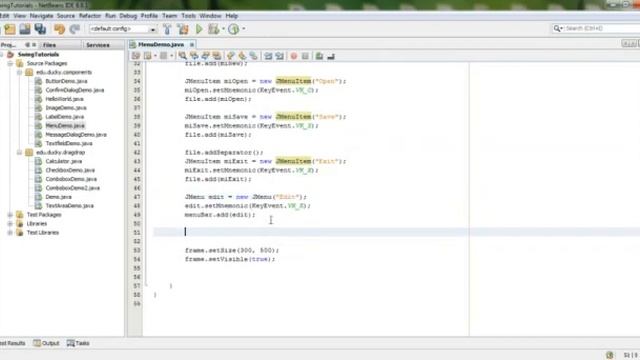Image resolution: width=640 pixels, height=360 pixels.
Task: Collapse the edu.ducky.dragdrop package
Action: pyautogui.click(x=19, y=152)
